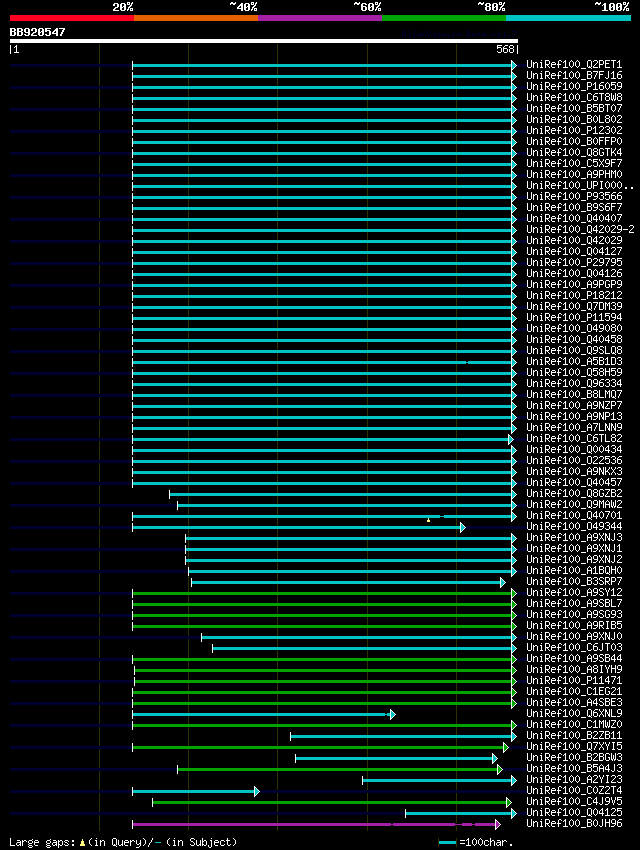
Task: Click the UniRef100_Q6XNL9 alignment arrowhead
Action: [x=393, y=714]
